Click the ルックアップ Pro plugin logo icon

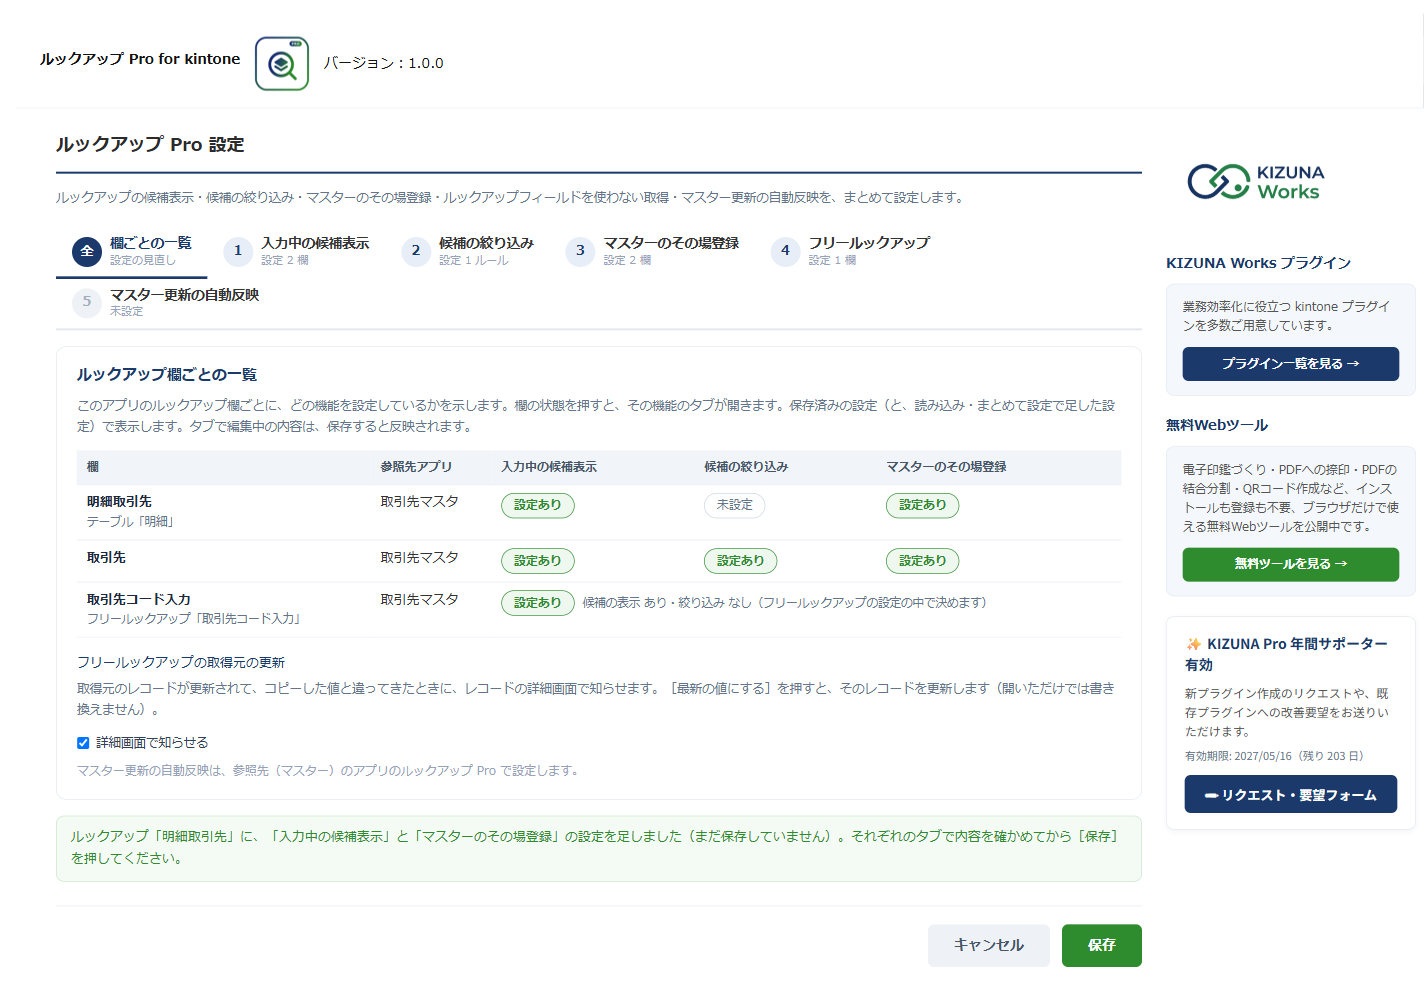(282, 64)
